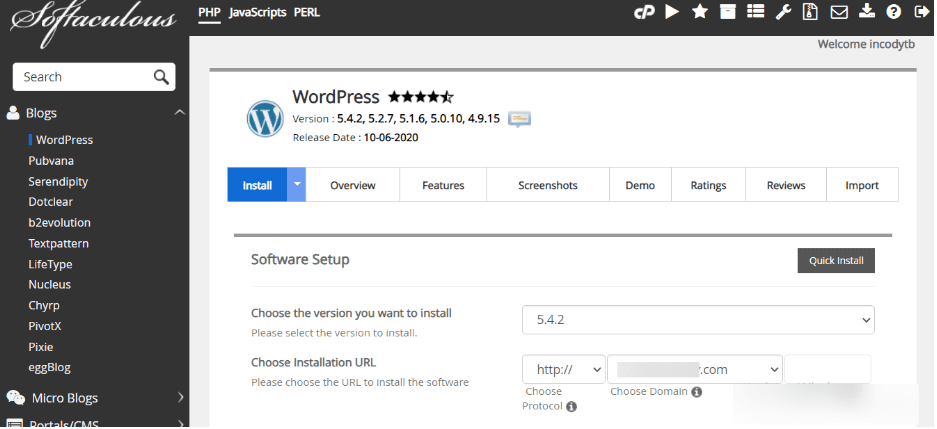Image resolution: width=937 pixels, height=429 pixels.
Task: Click the installation directory input field
Action: (828, 369)
